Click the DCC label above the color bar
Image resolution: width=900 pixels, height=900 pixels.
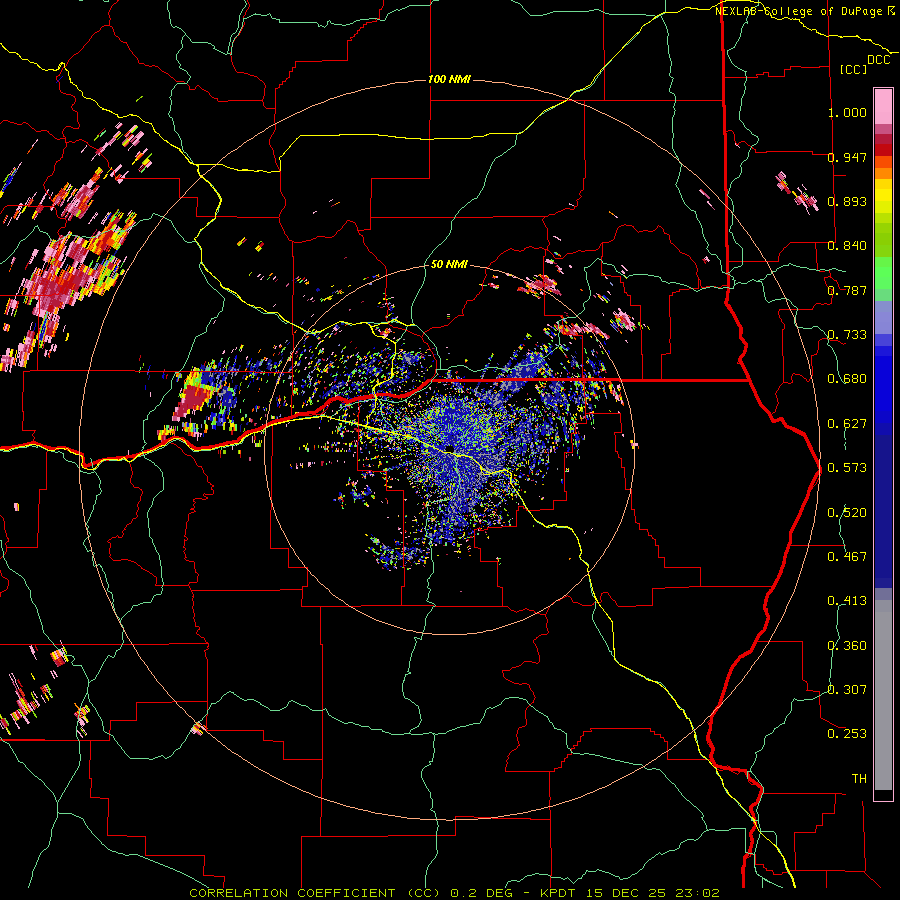(878, 60)
